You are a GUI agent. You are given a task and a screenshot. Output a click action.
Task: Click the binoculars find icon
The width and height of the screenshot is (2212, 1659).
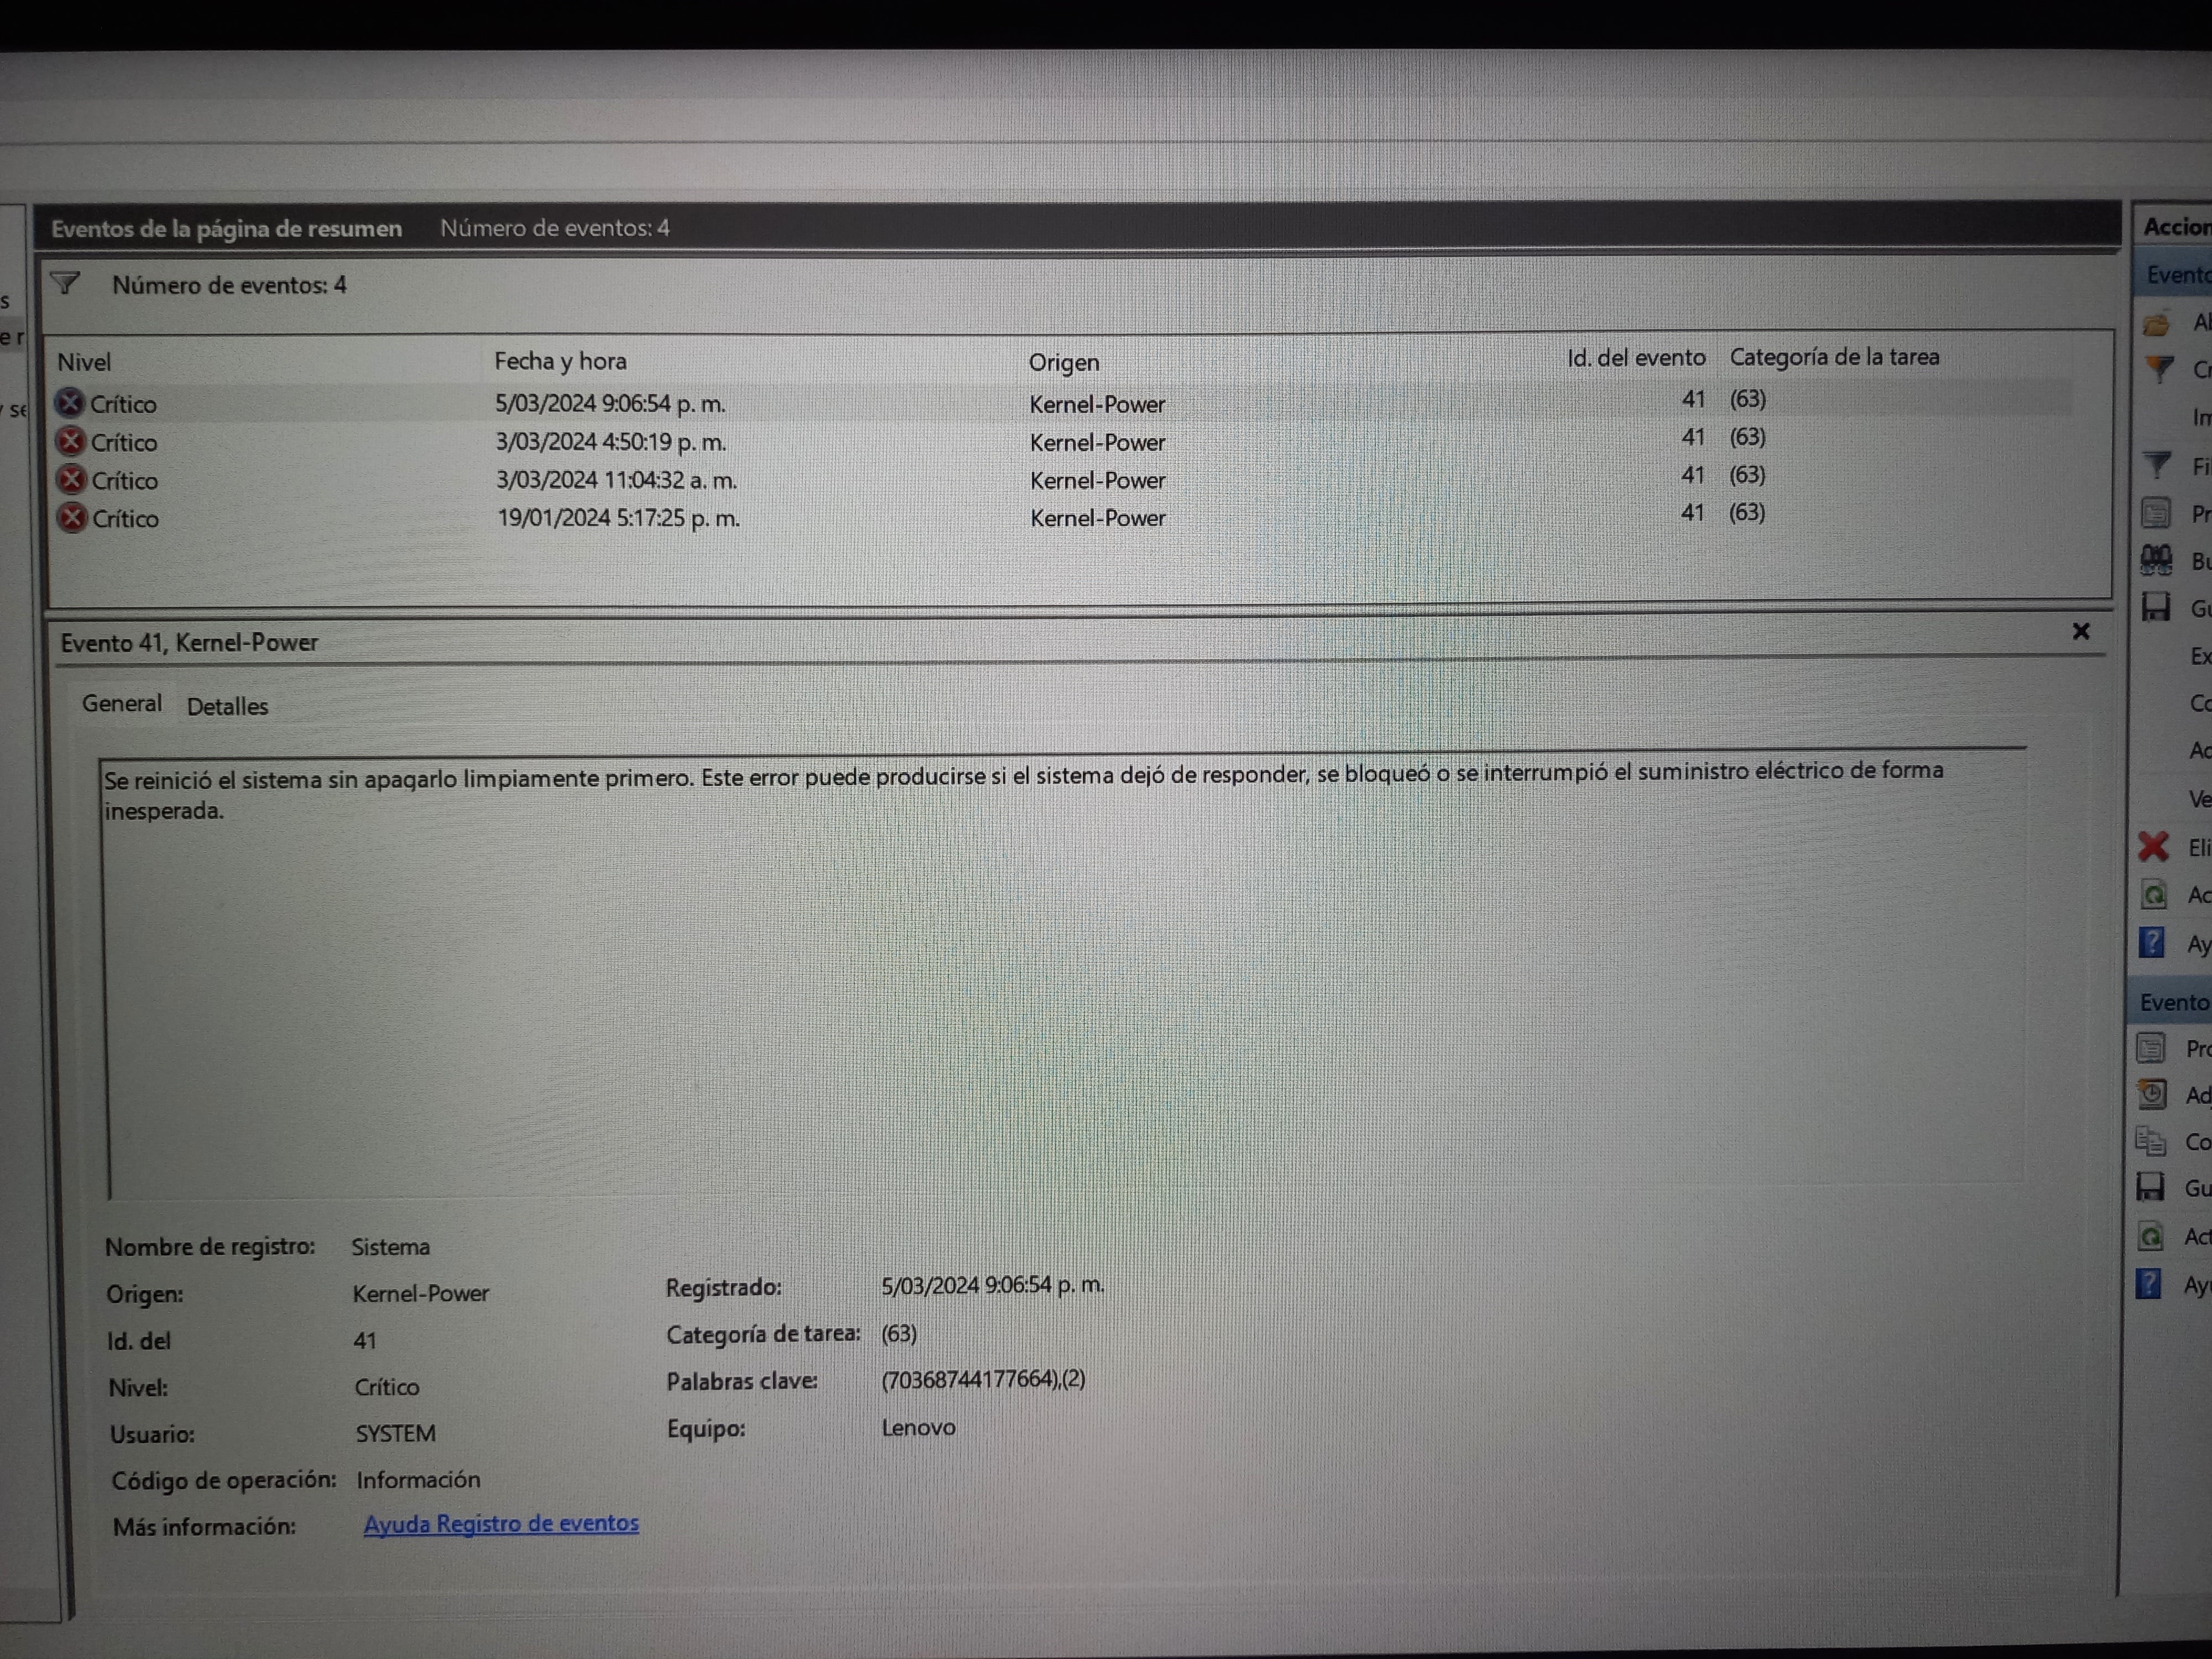click(2157, 560)
